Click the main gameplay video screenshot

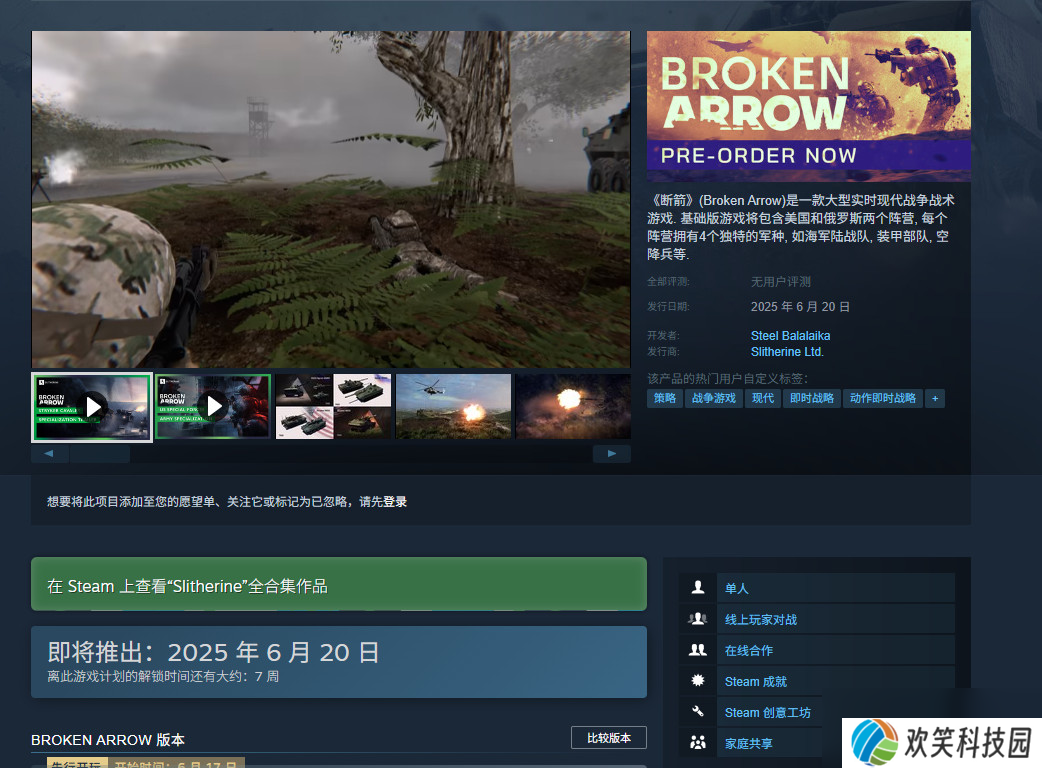point(331,199)
